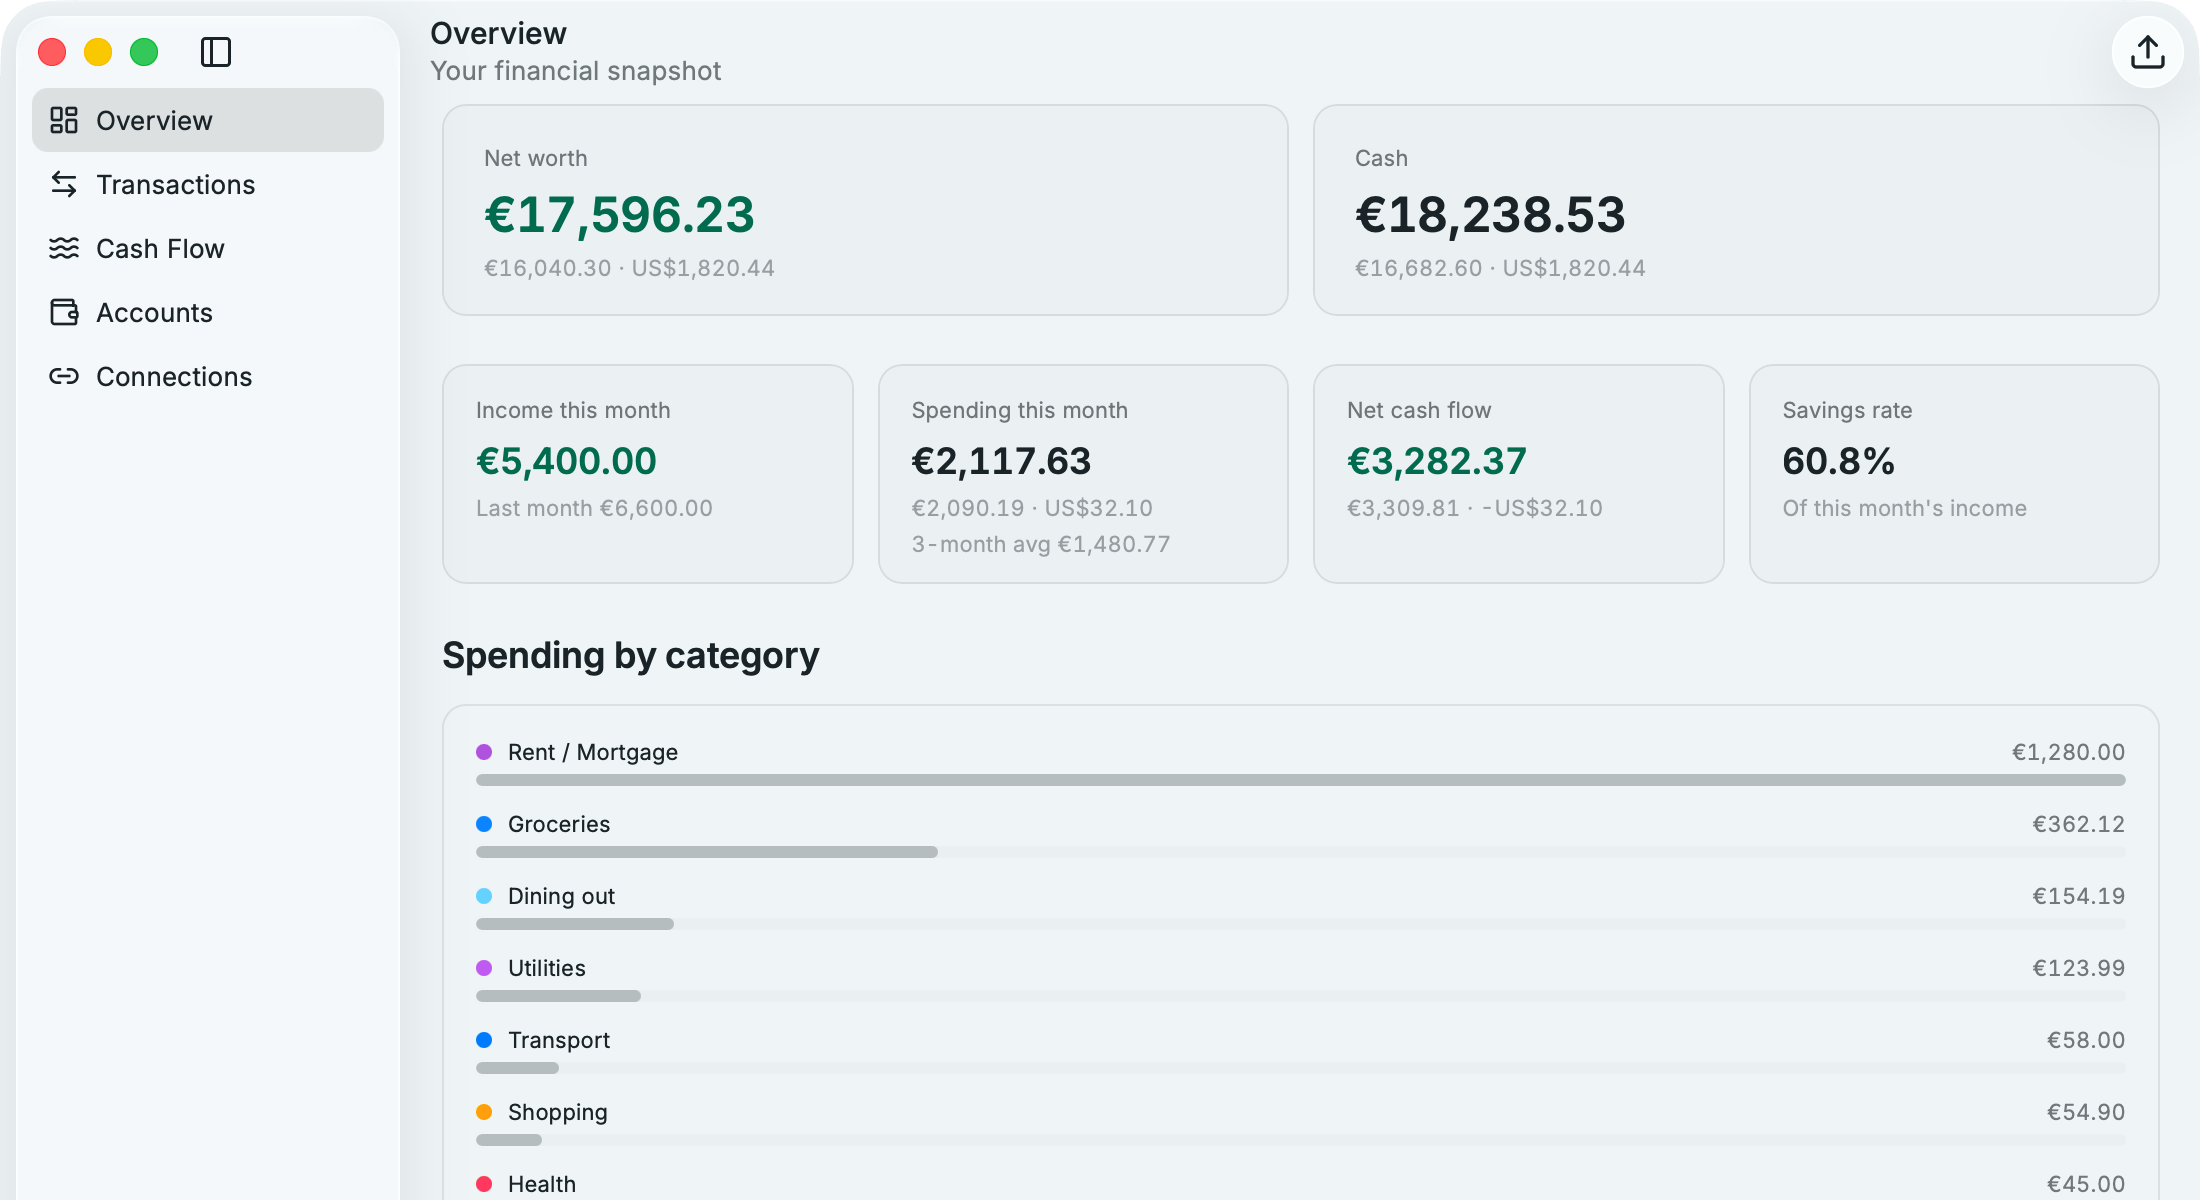Click the yellow minimize window button

point(98,52)
